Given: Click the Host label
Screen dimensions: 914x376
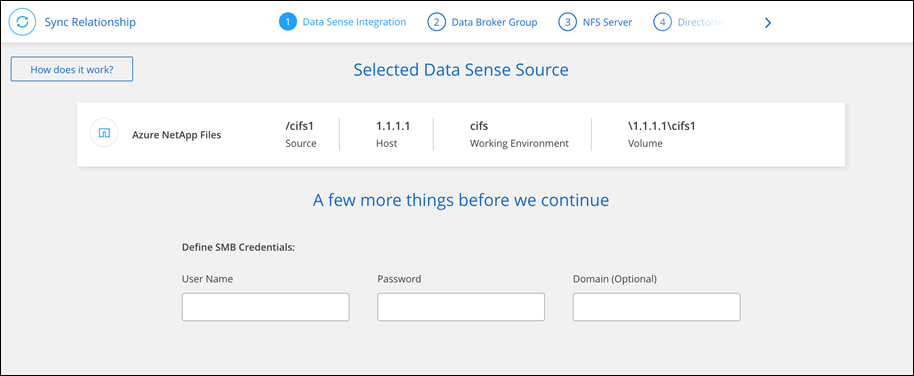Looking at the screenshot, I should tap(386, 143).
